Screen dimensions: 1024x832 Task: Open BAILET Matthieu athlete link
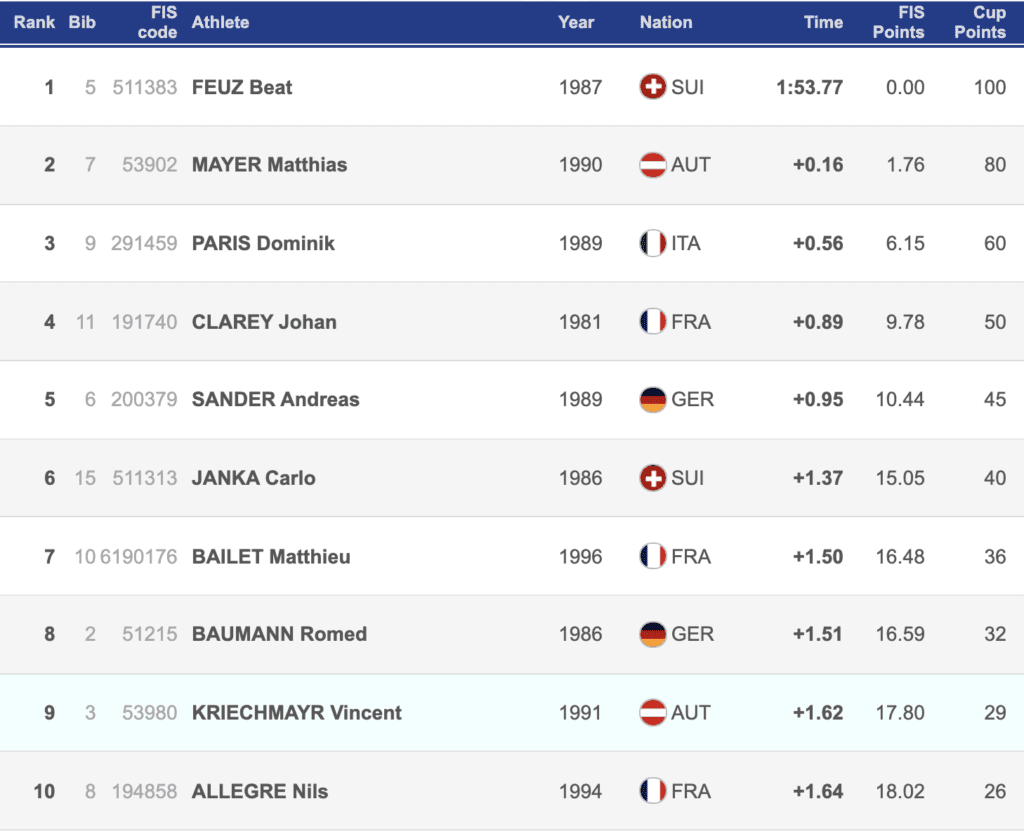pyautogui.click(x=271, y=556)
